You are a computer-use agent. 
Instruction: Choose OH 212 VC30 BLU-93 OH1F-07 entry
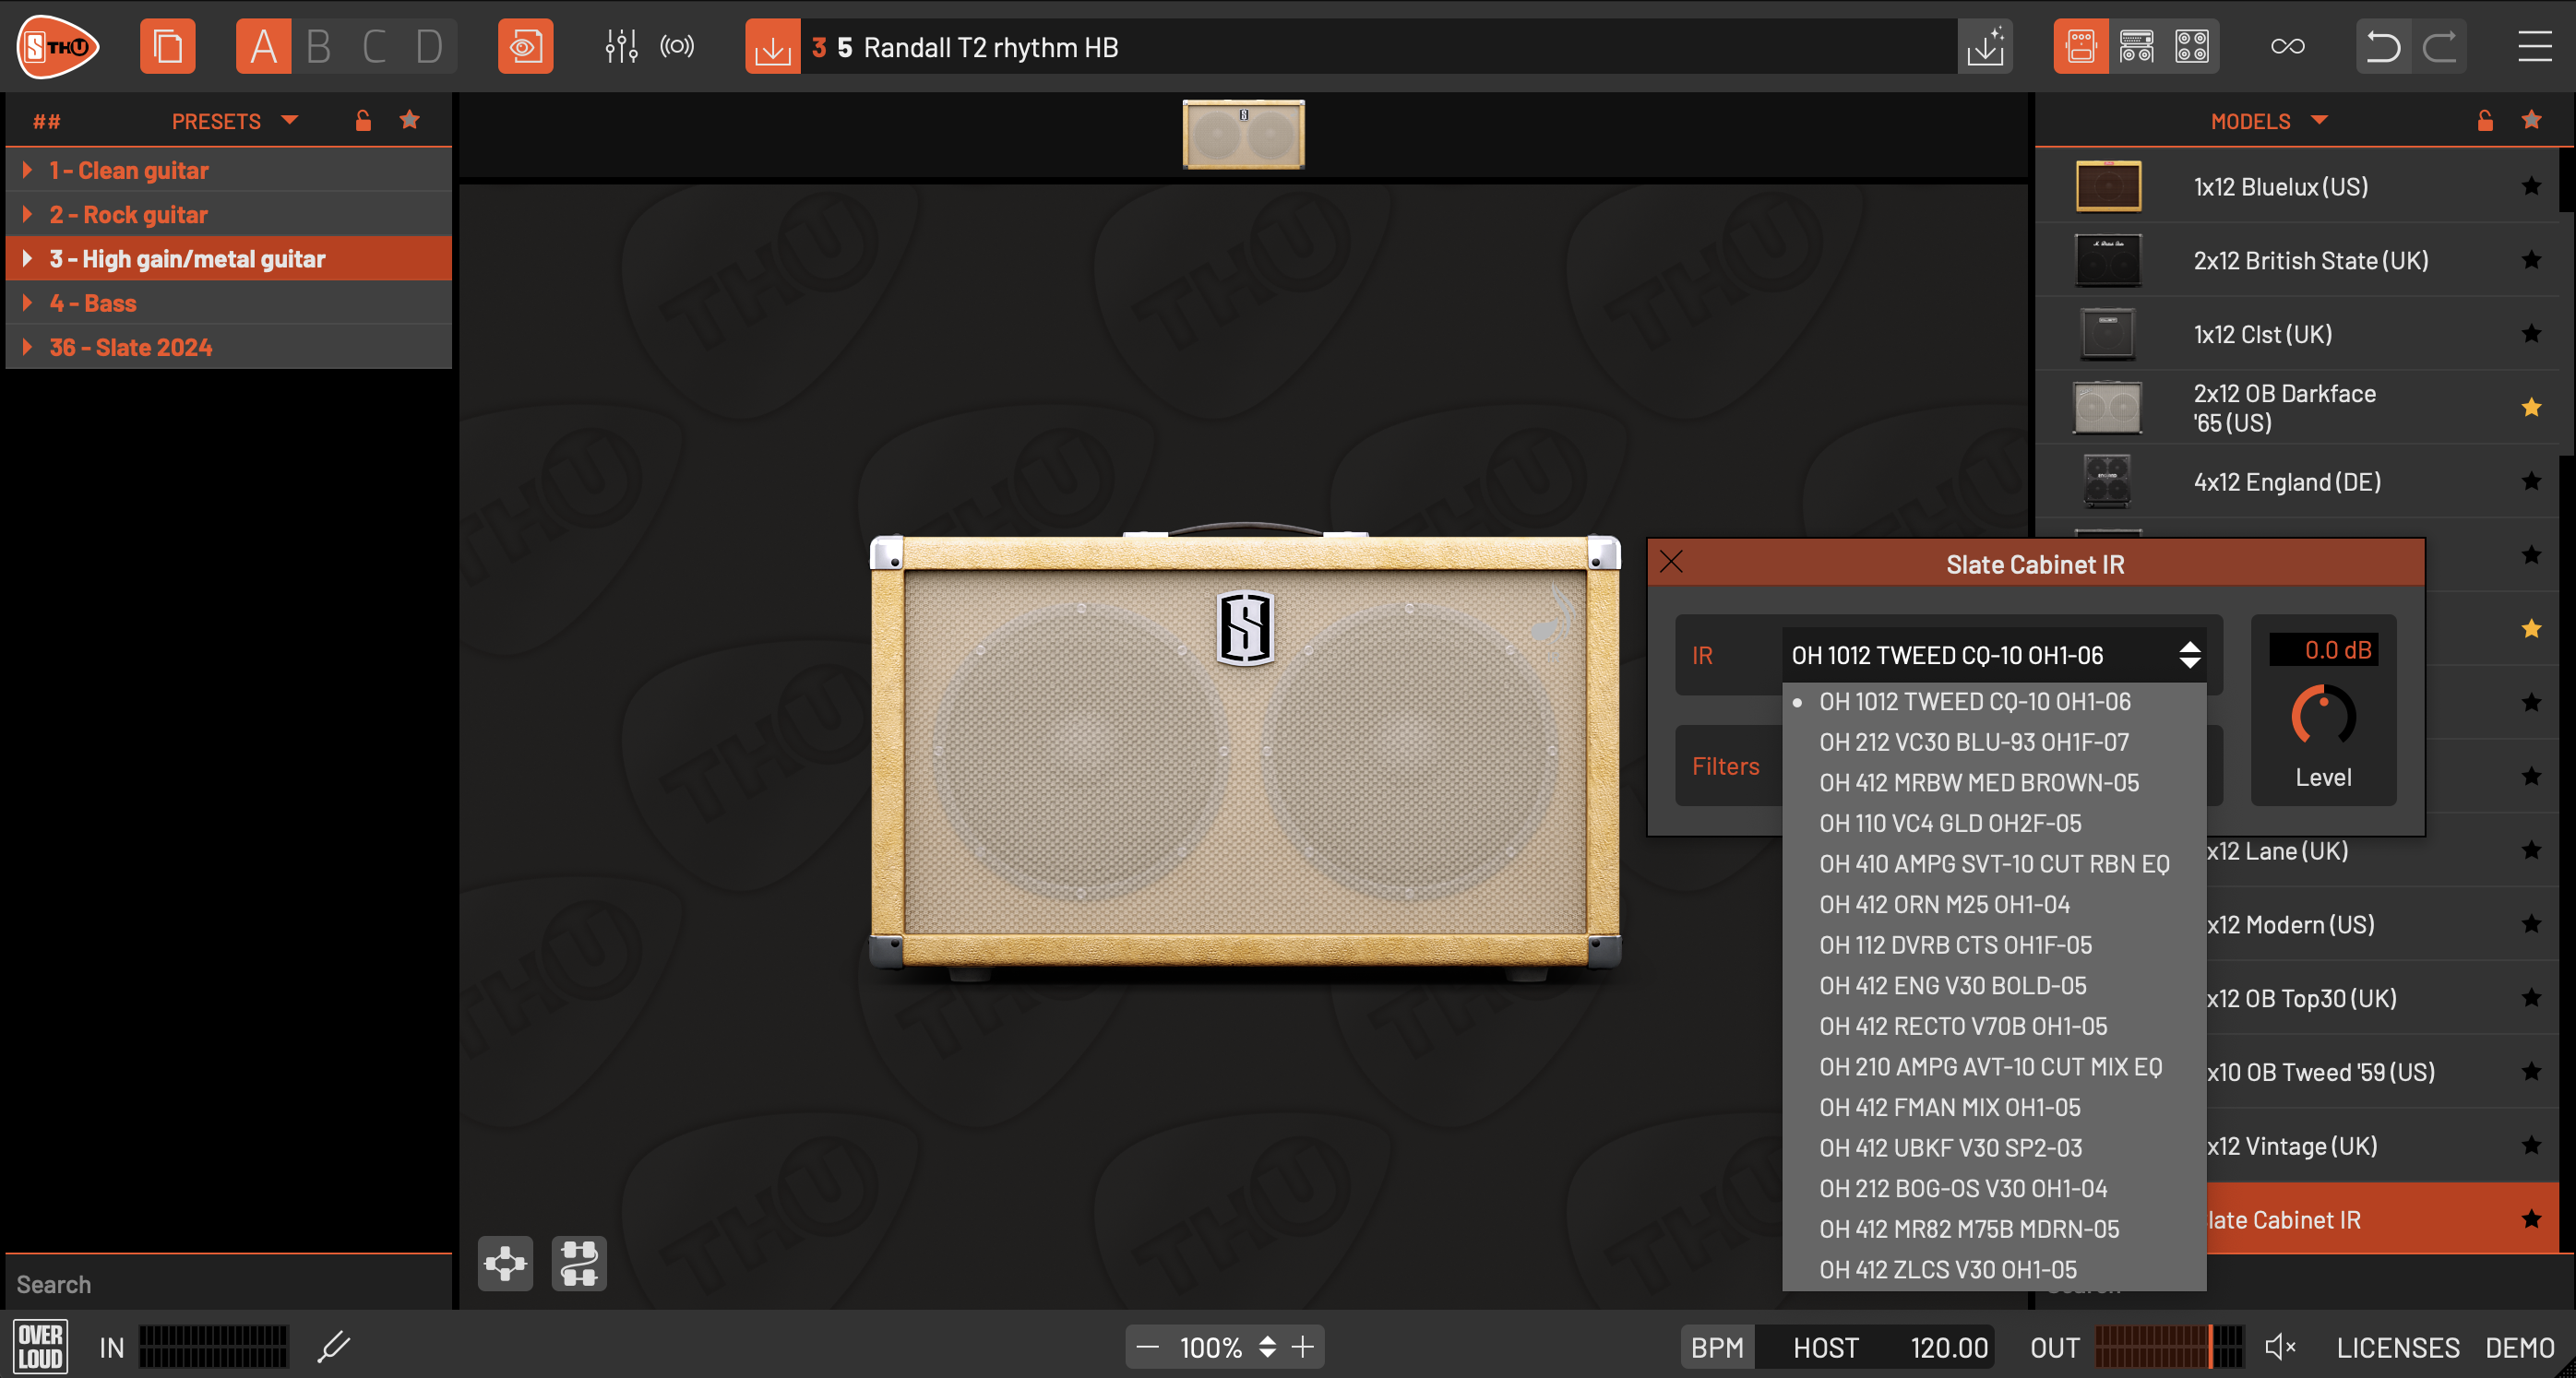[1973, 742]
